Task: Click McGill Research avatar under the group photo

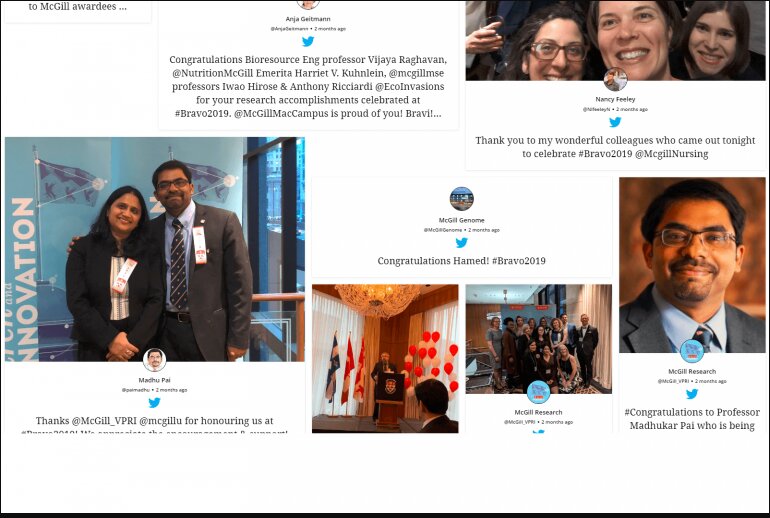Action: (x=539, y=392)
